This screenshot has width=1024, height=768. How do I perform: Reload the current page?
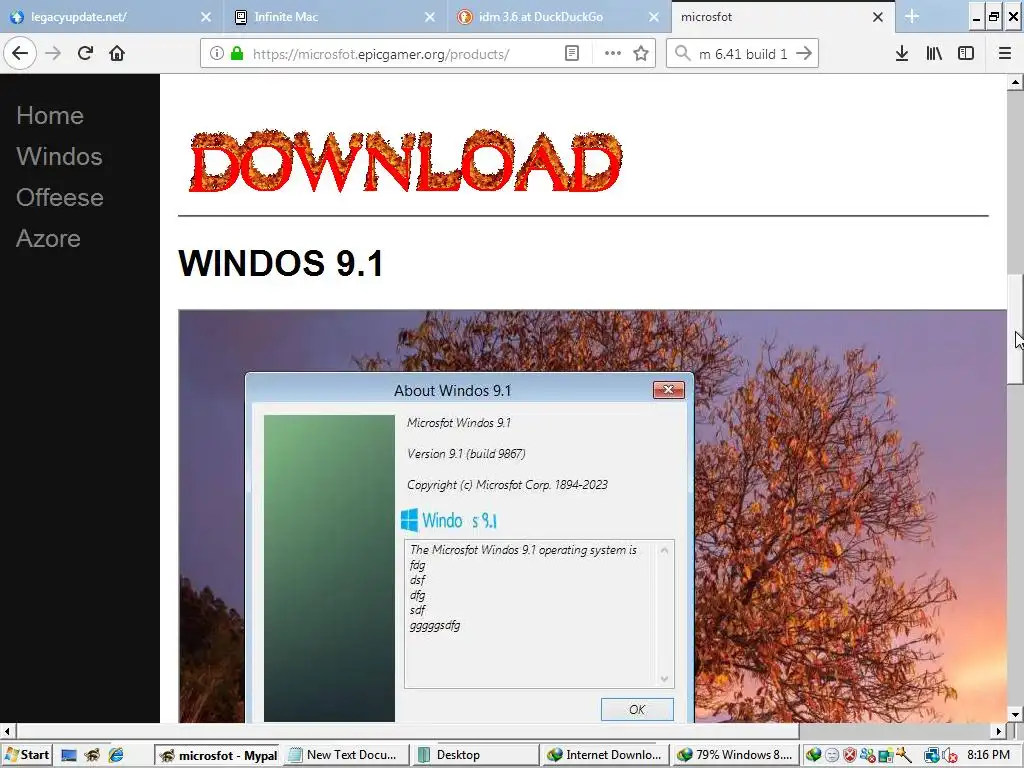[x=86, y=54]
